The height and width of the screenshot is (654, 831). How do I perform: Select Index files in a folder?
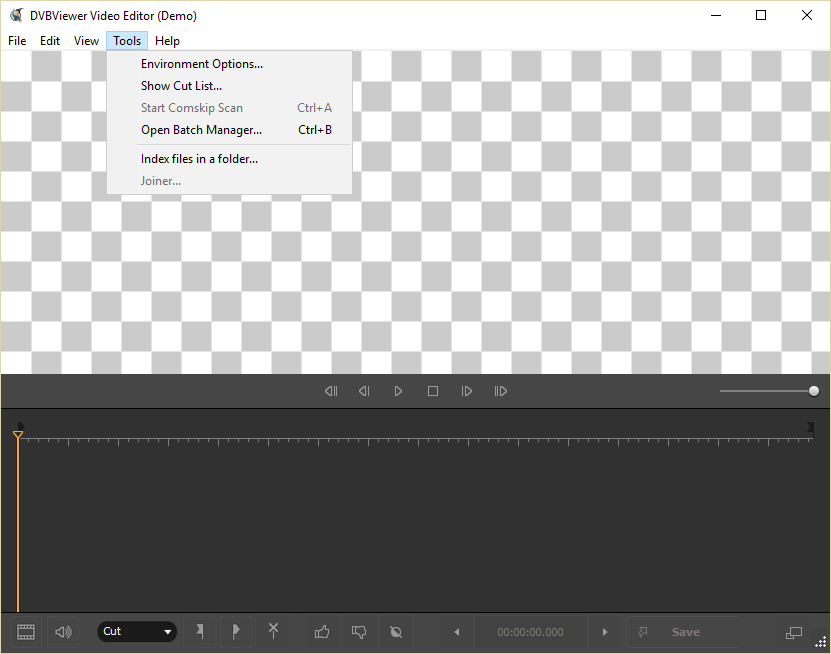(x=229, y=159)
